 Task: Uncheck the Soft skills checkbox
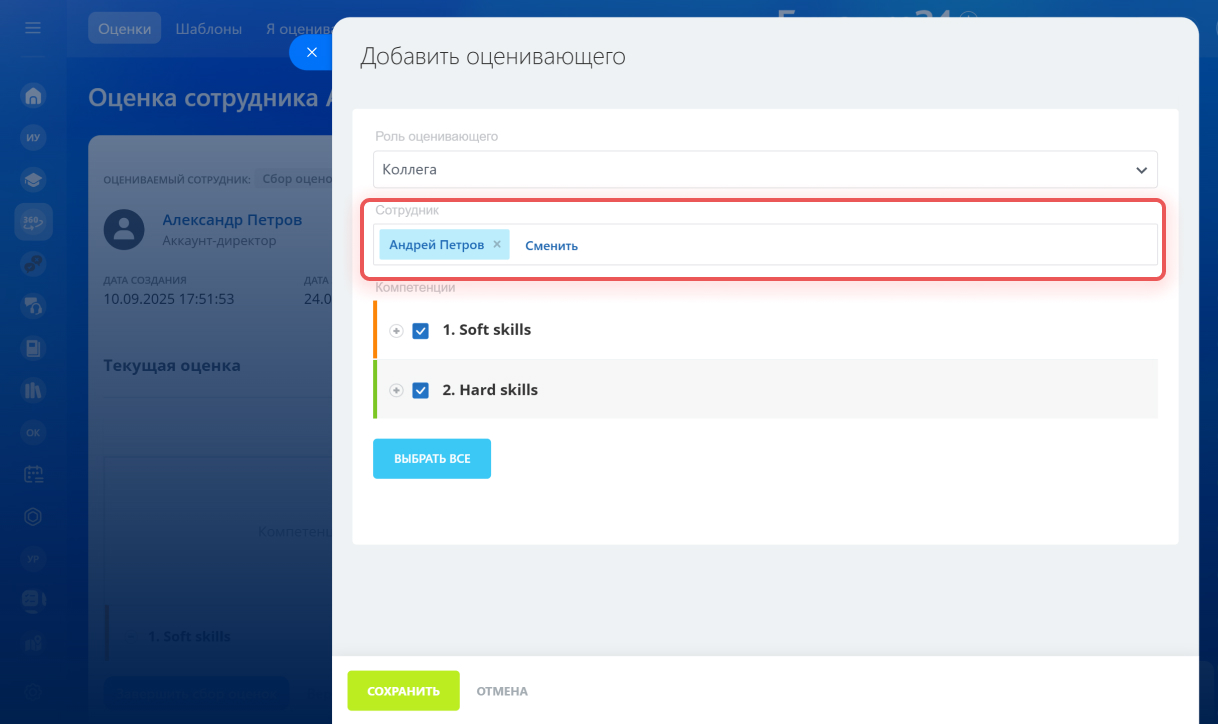421,330
